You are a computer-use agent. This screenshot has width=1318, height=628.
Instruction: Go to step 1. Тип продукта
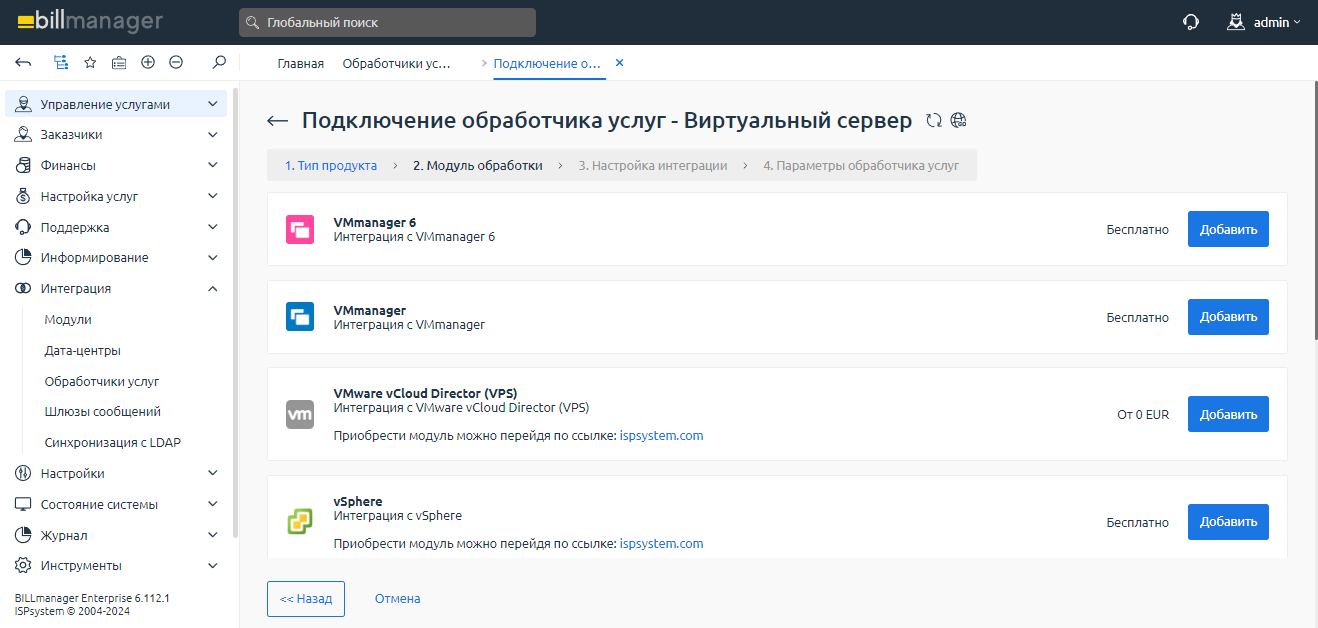pyautogui.click(x=331, y=165)
